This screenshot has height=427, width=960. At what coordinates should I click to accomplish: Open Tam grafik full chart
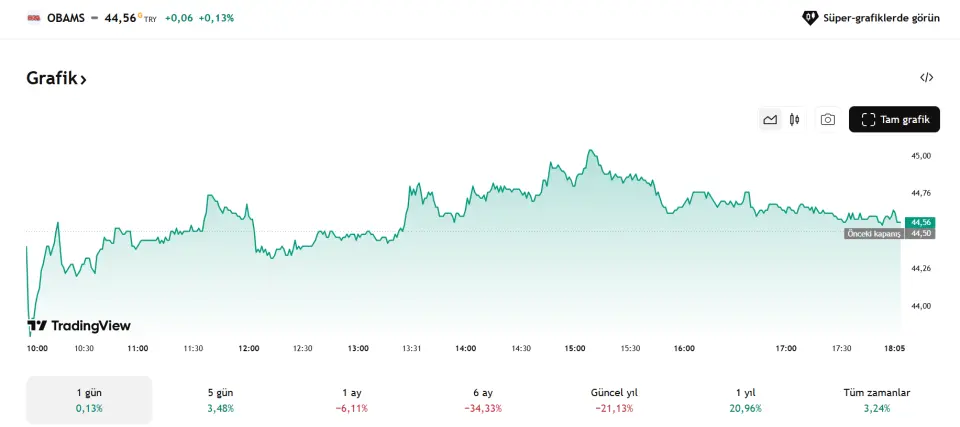point(895,120)
